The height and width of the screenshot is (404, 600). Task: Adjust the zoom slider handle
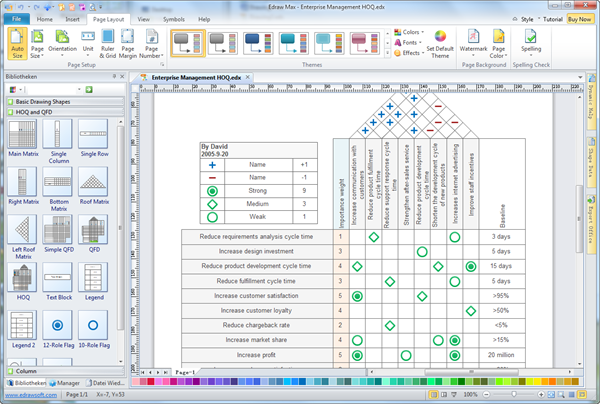514,394
